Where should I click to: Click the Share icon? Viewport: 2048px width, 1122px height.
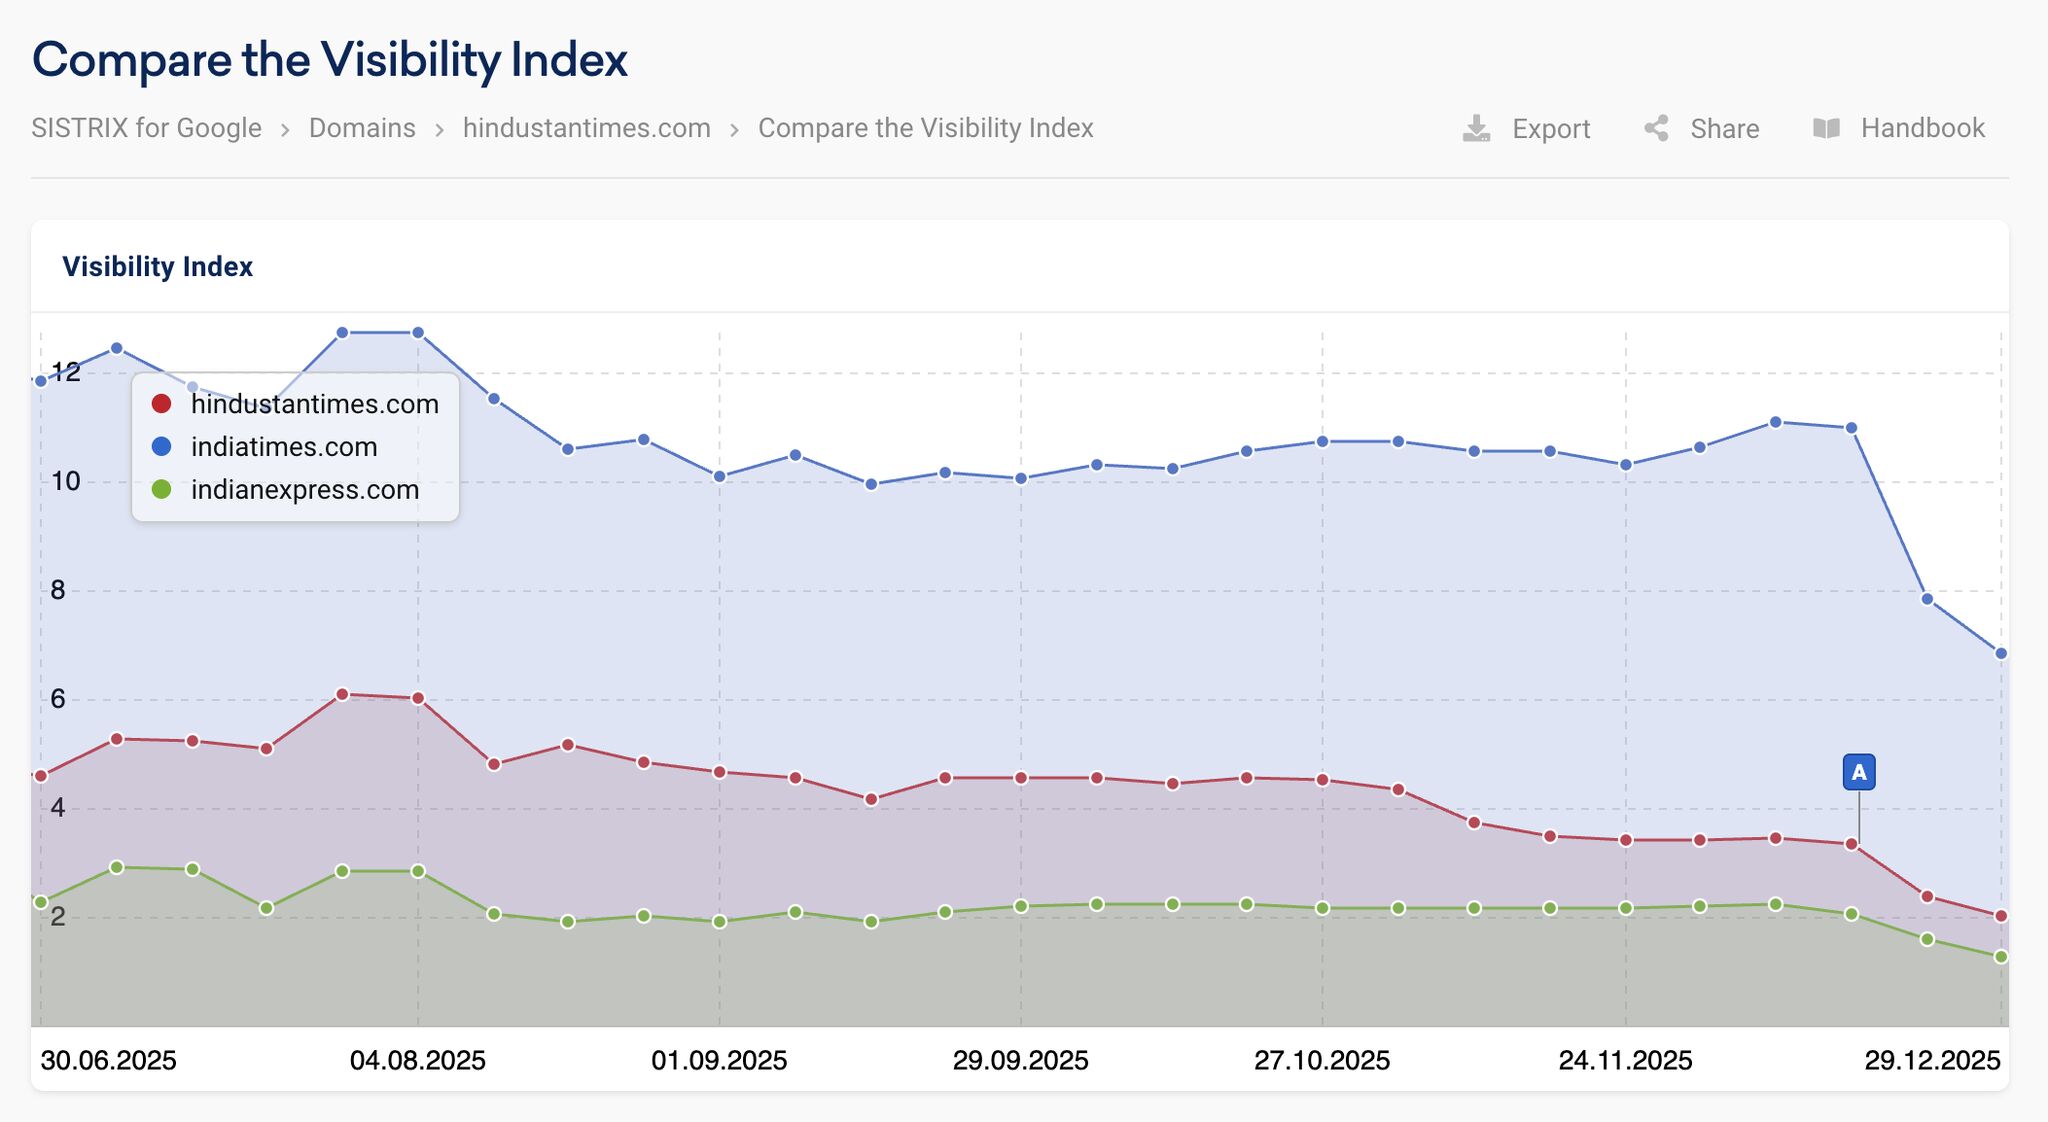point(1657,128)
